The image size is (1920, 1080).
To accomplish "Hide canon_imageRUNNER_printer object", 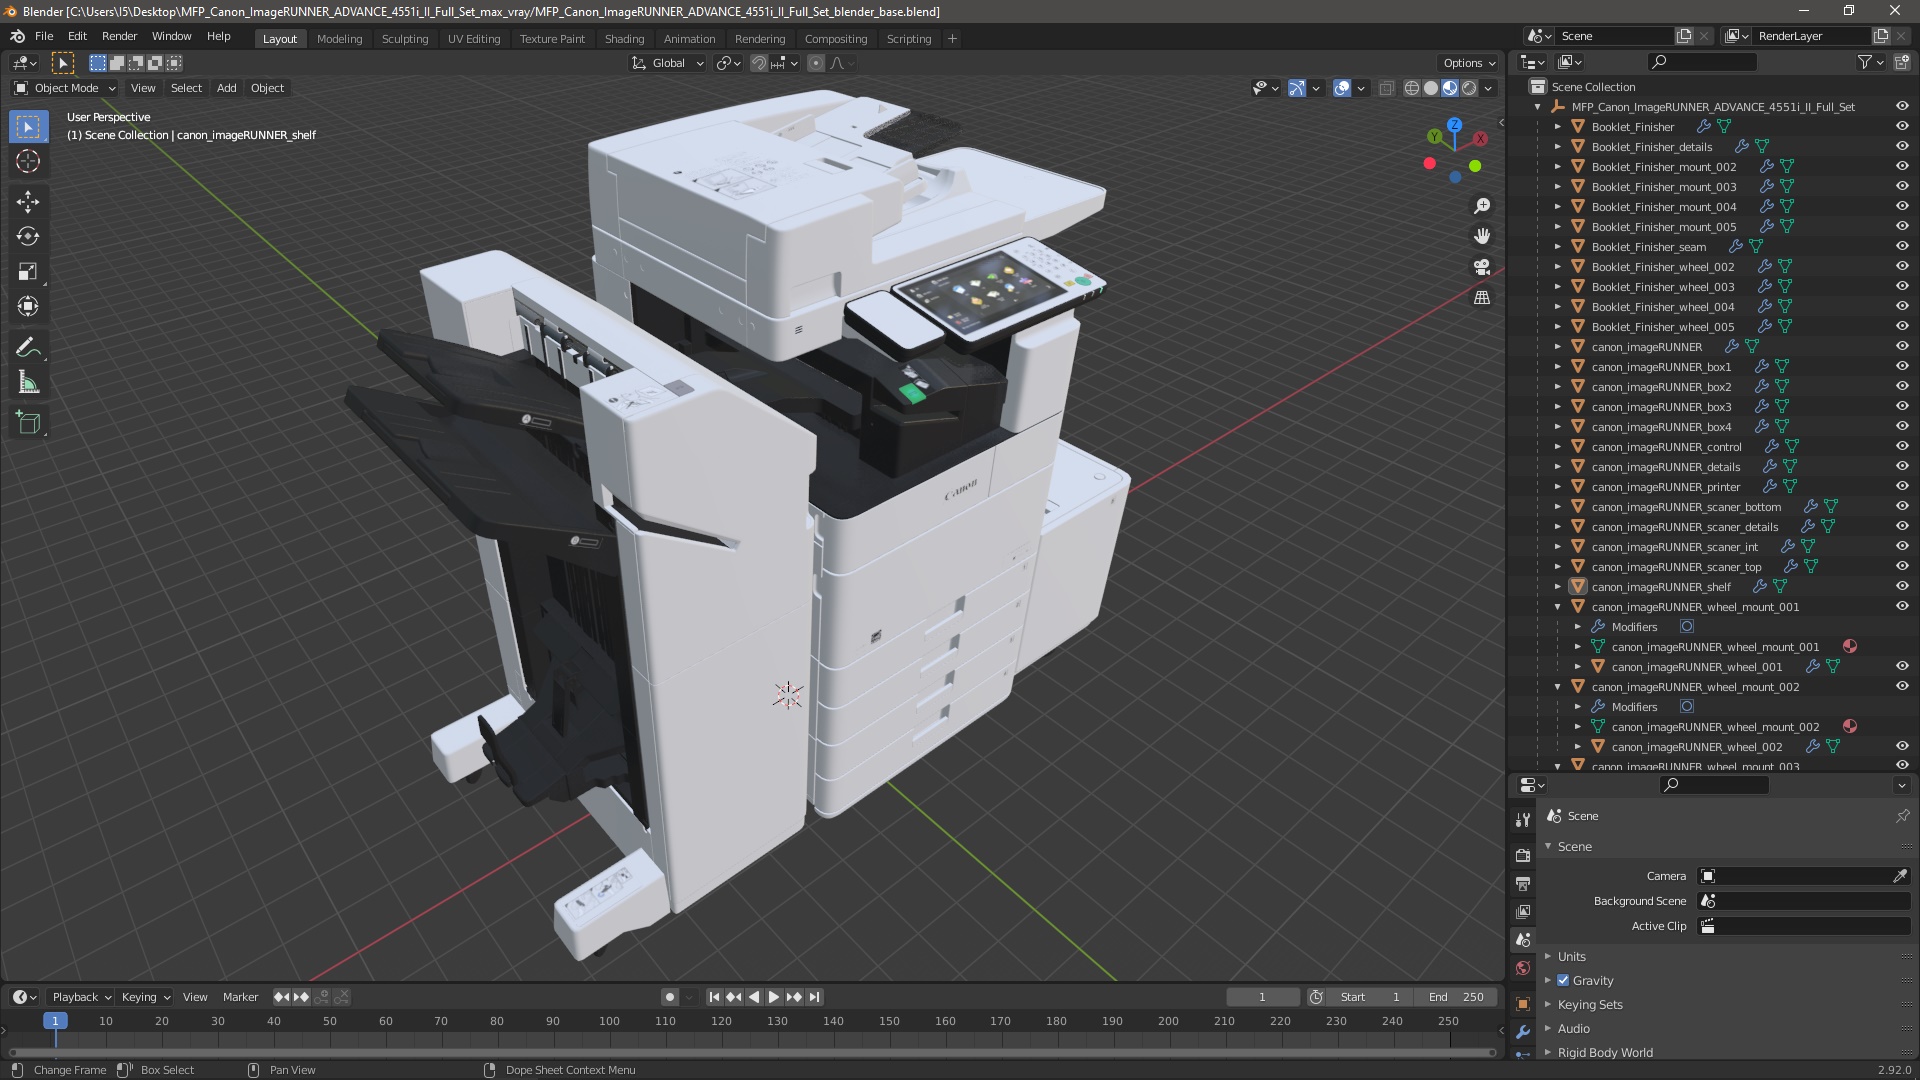I will coord(1902,486).
